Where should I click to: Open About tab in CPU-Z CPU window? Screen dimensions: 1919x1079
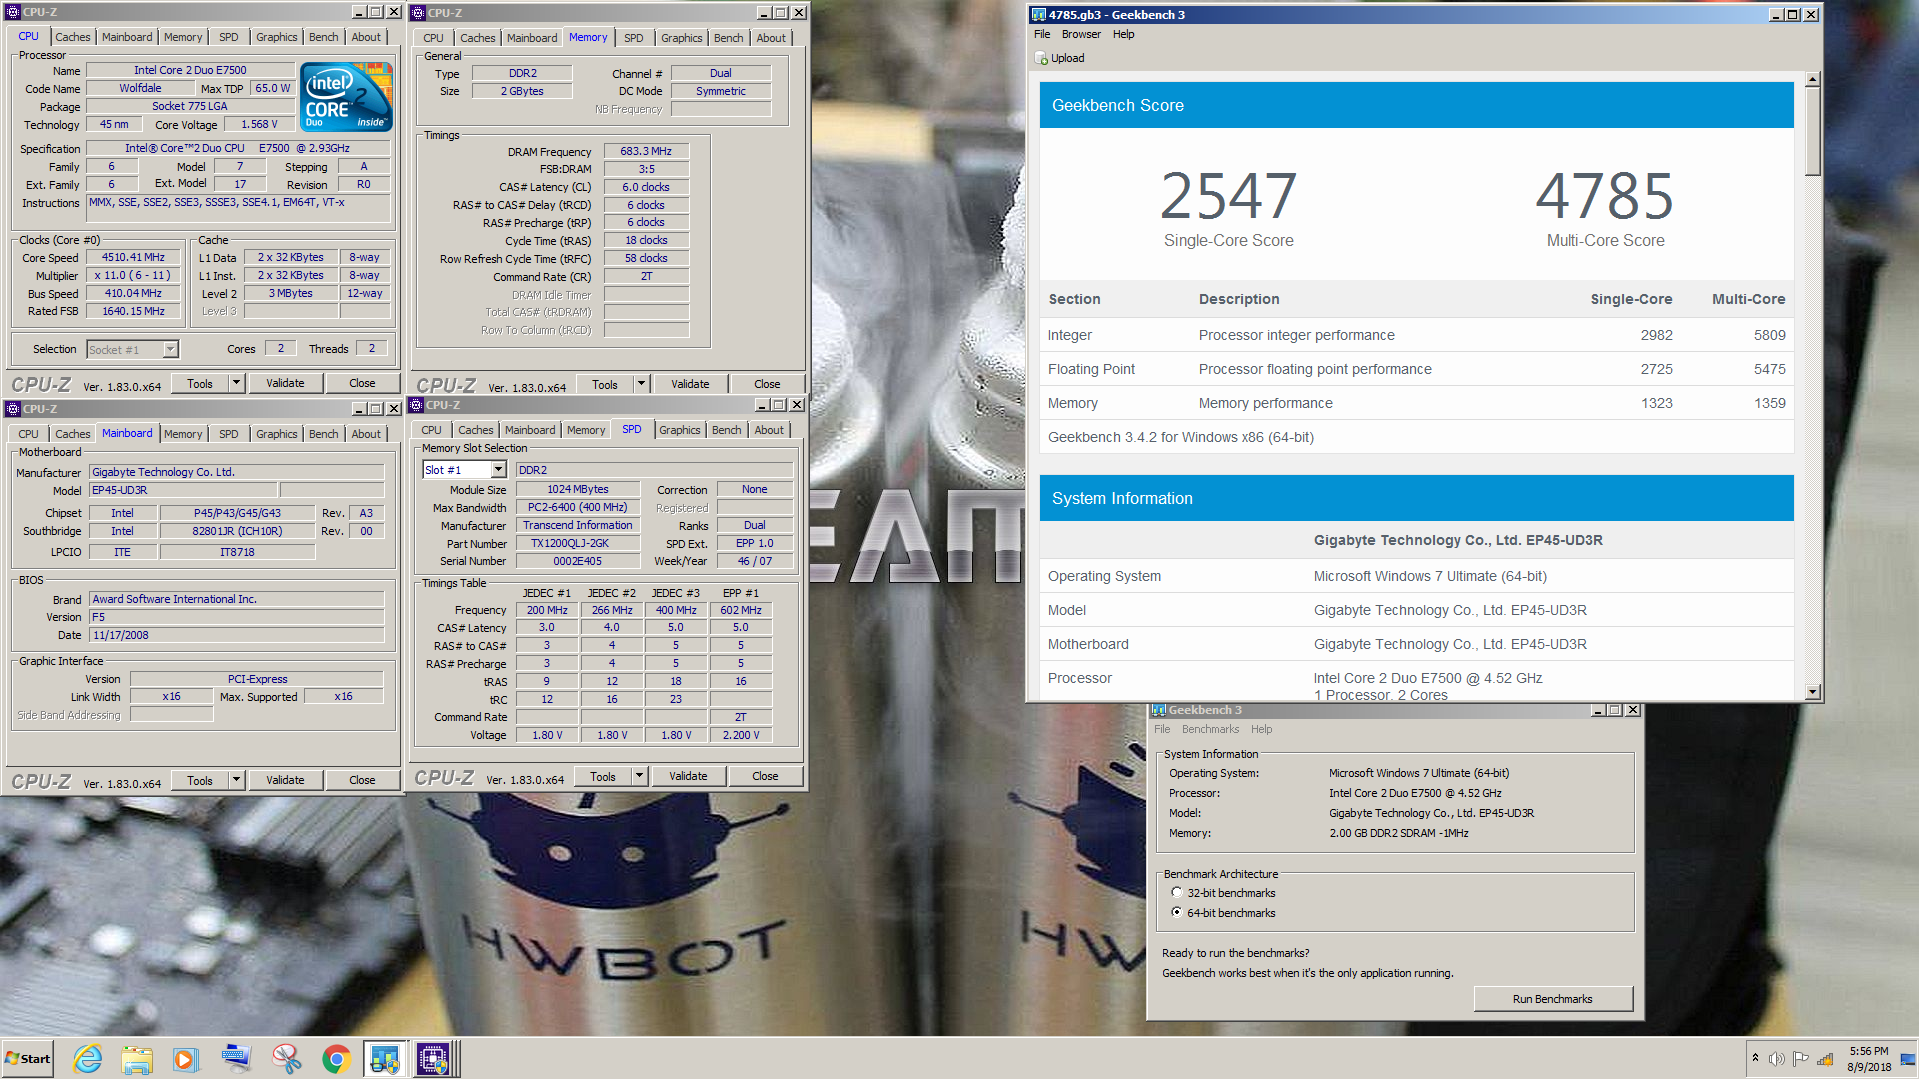point(366,37)
